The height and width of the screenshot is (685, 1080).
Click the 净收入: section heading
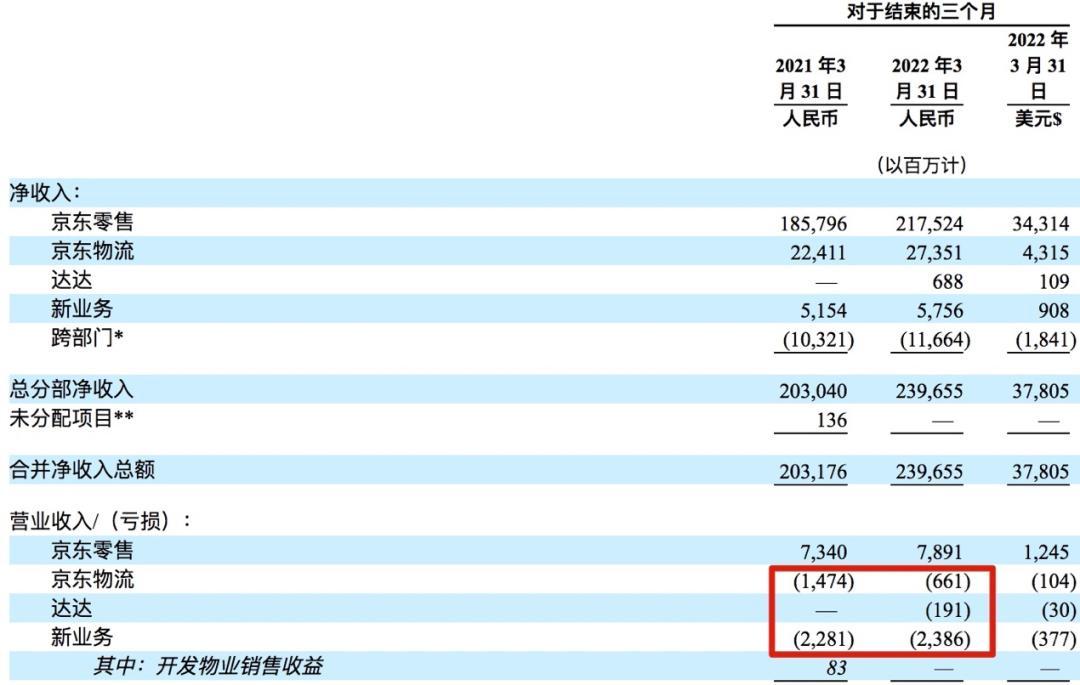coord(45,193)
